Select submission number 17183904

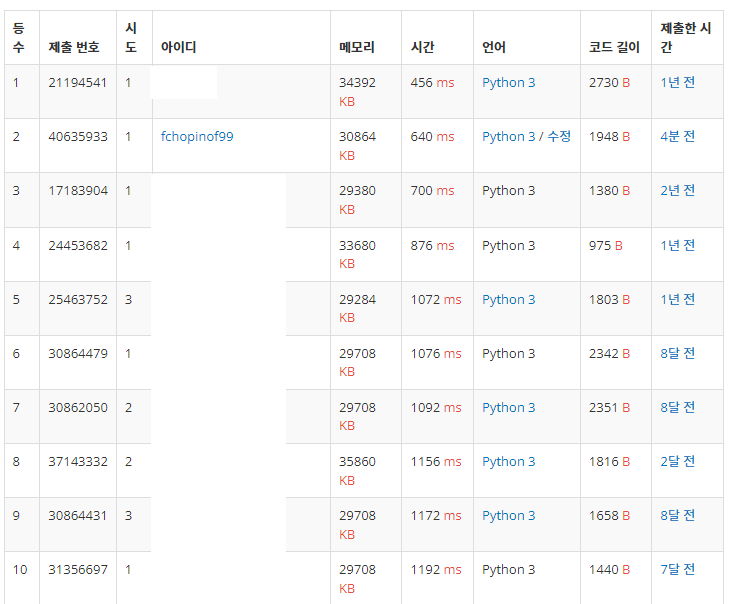(x=78, y=190)
